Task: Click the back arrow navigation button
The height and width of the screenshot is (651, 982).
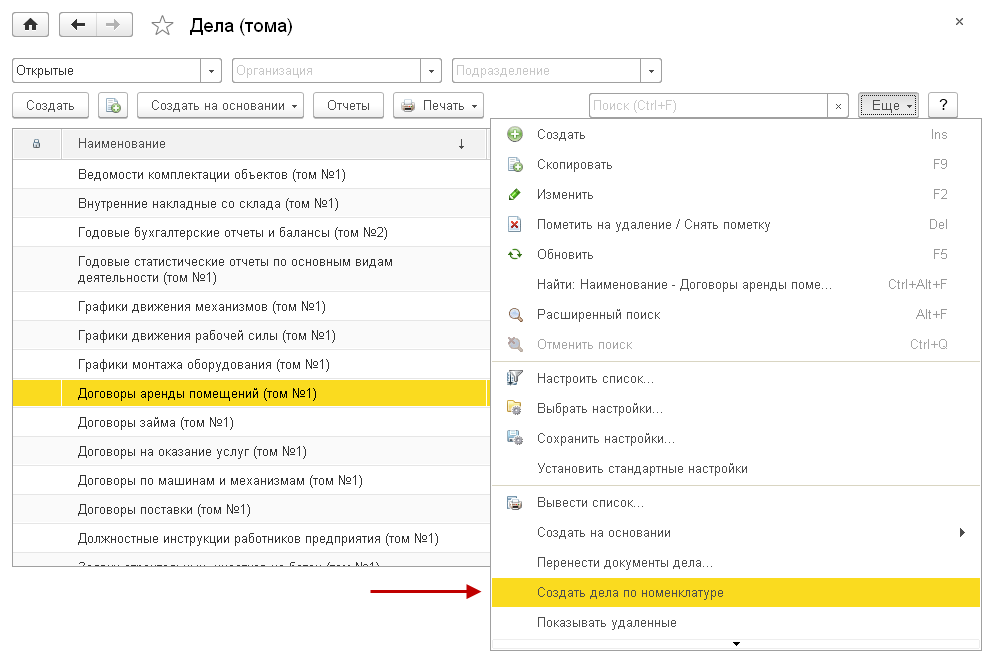Action: point(78,25)
